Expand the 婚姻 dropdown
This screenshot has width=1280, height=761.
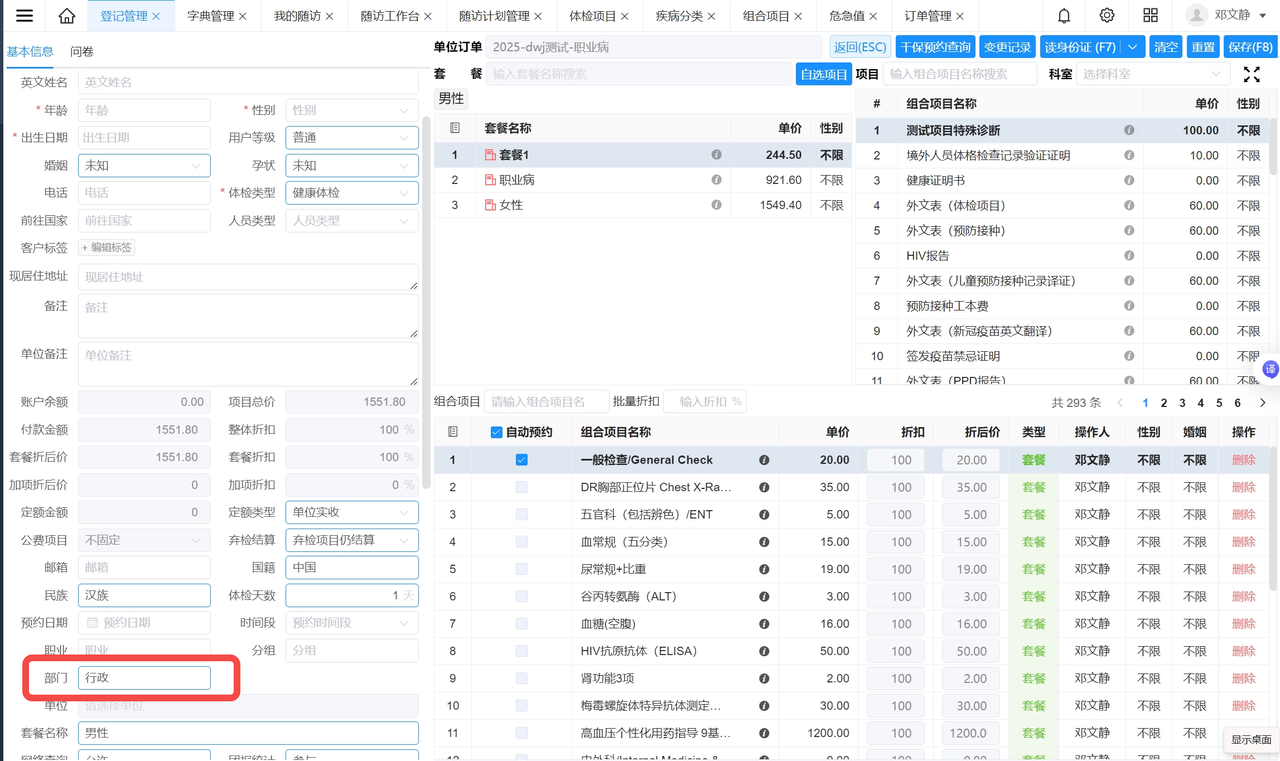tap(144, 166)
